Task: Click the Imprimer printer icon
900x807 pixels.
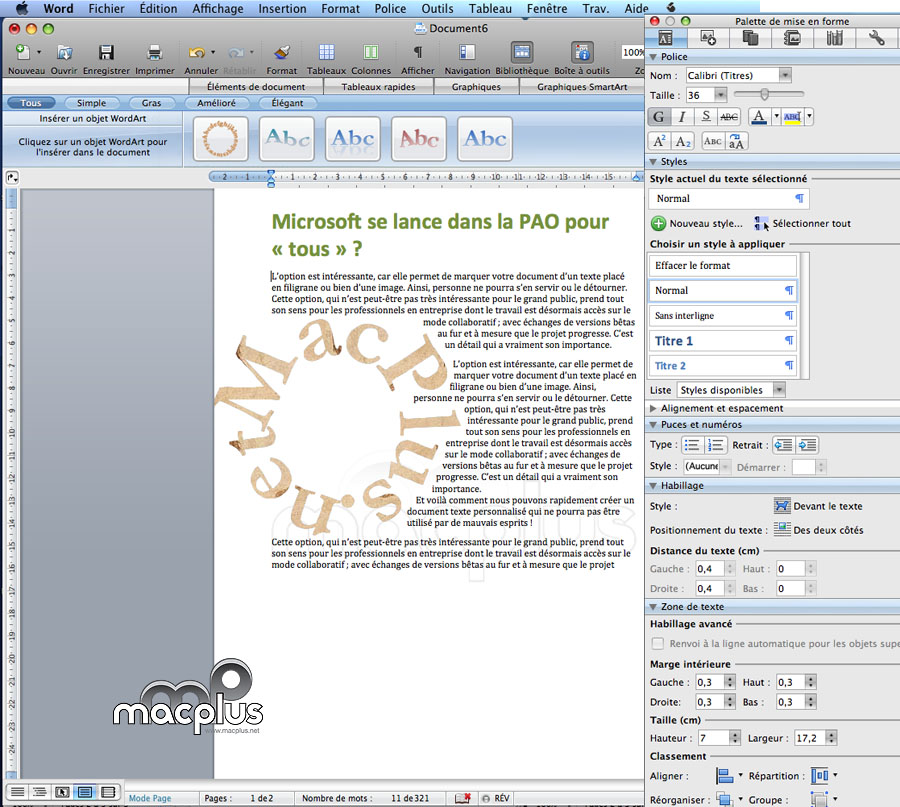Action: coord(155,53)
